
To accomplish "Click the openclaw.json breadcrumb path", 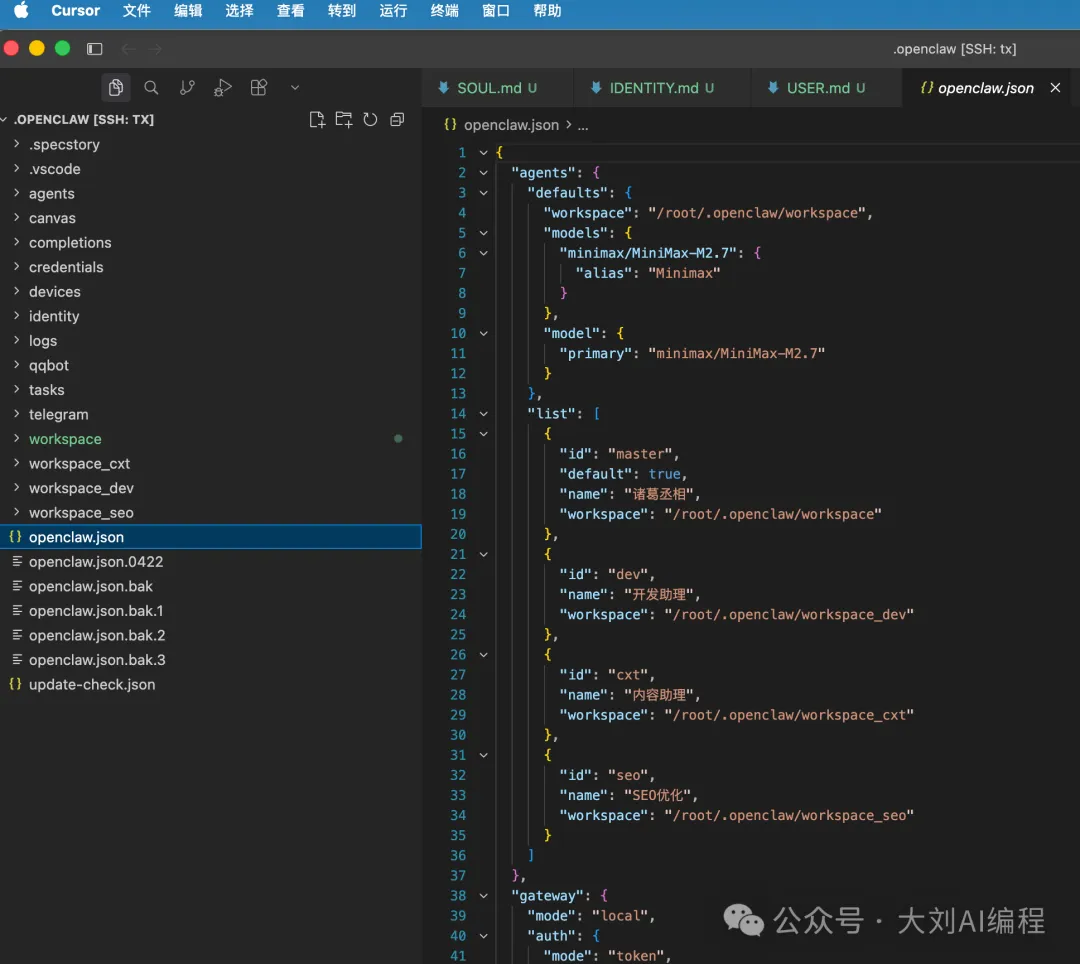I will pos(509,125).
